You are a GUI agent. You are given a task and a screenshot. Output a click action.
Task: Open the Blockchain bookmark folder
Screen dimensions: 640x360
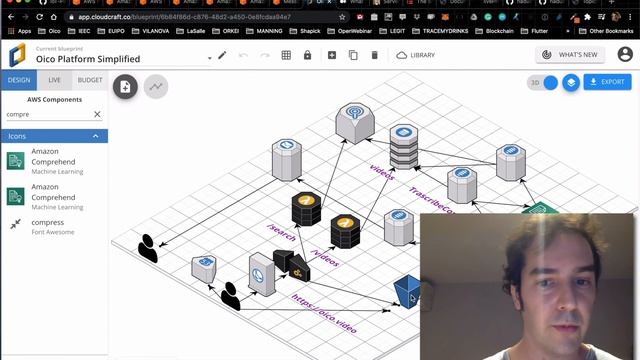pos(494,31)
